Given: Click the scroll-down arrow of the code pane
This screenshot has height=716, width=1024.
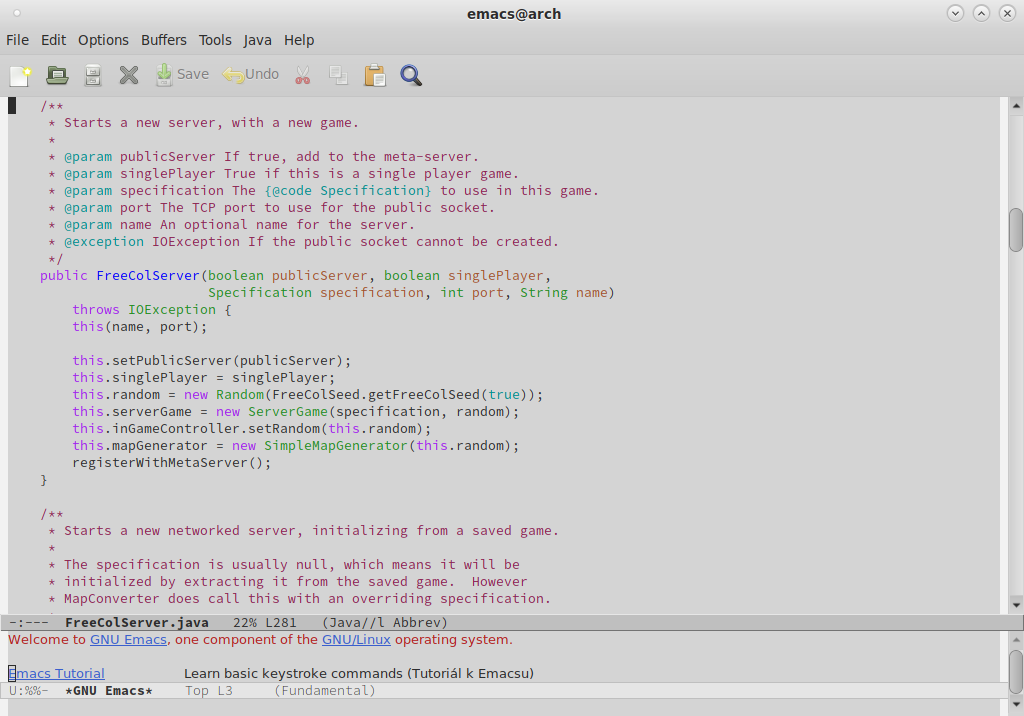Looking at the screenshot, I should coord(1015,605).
